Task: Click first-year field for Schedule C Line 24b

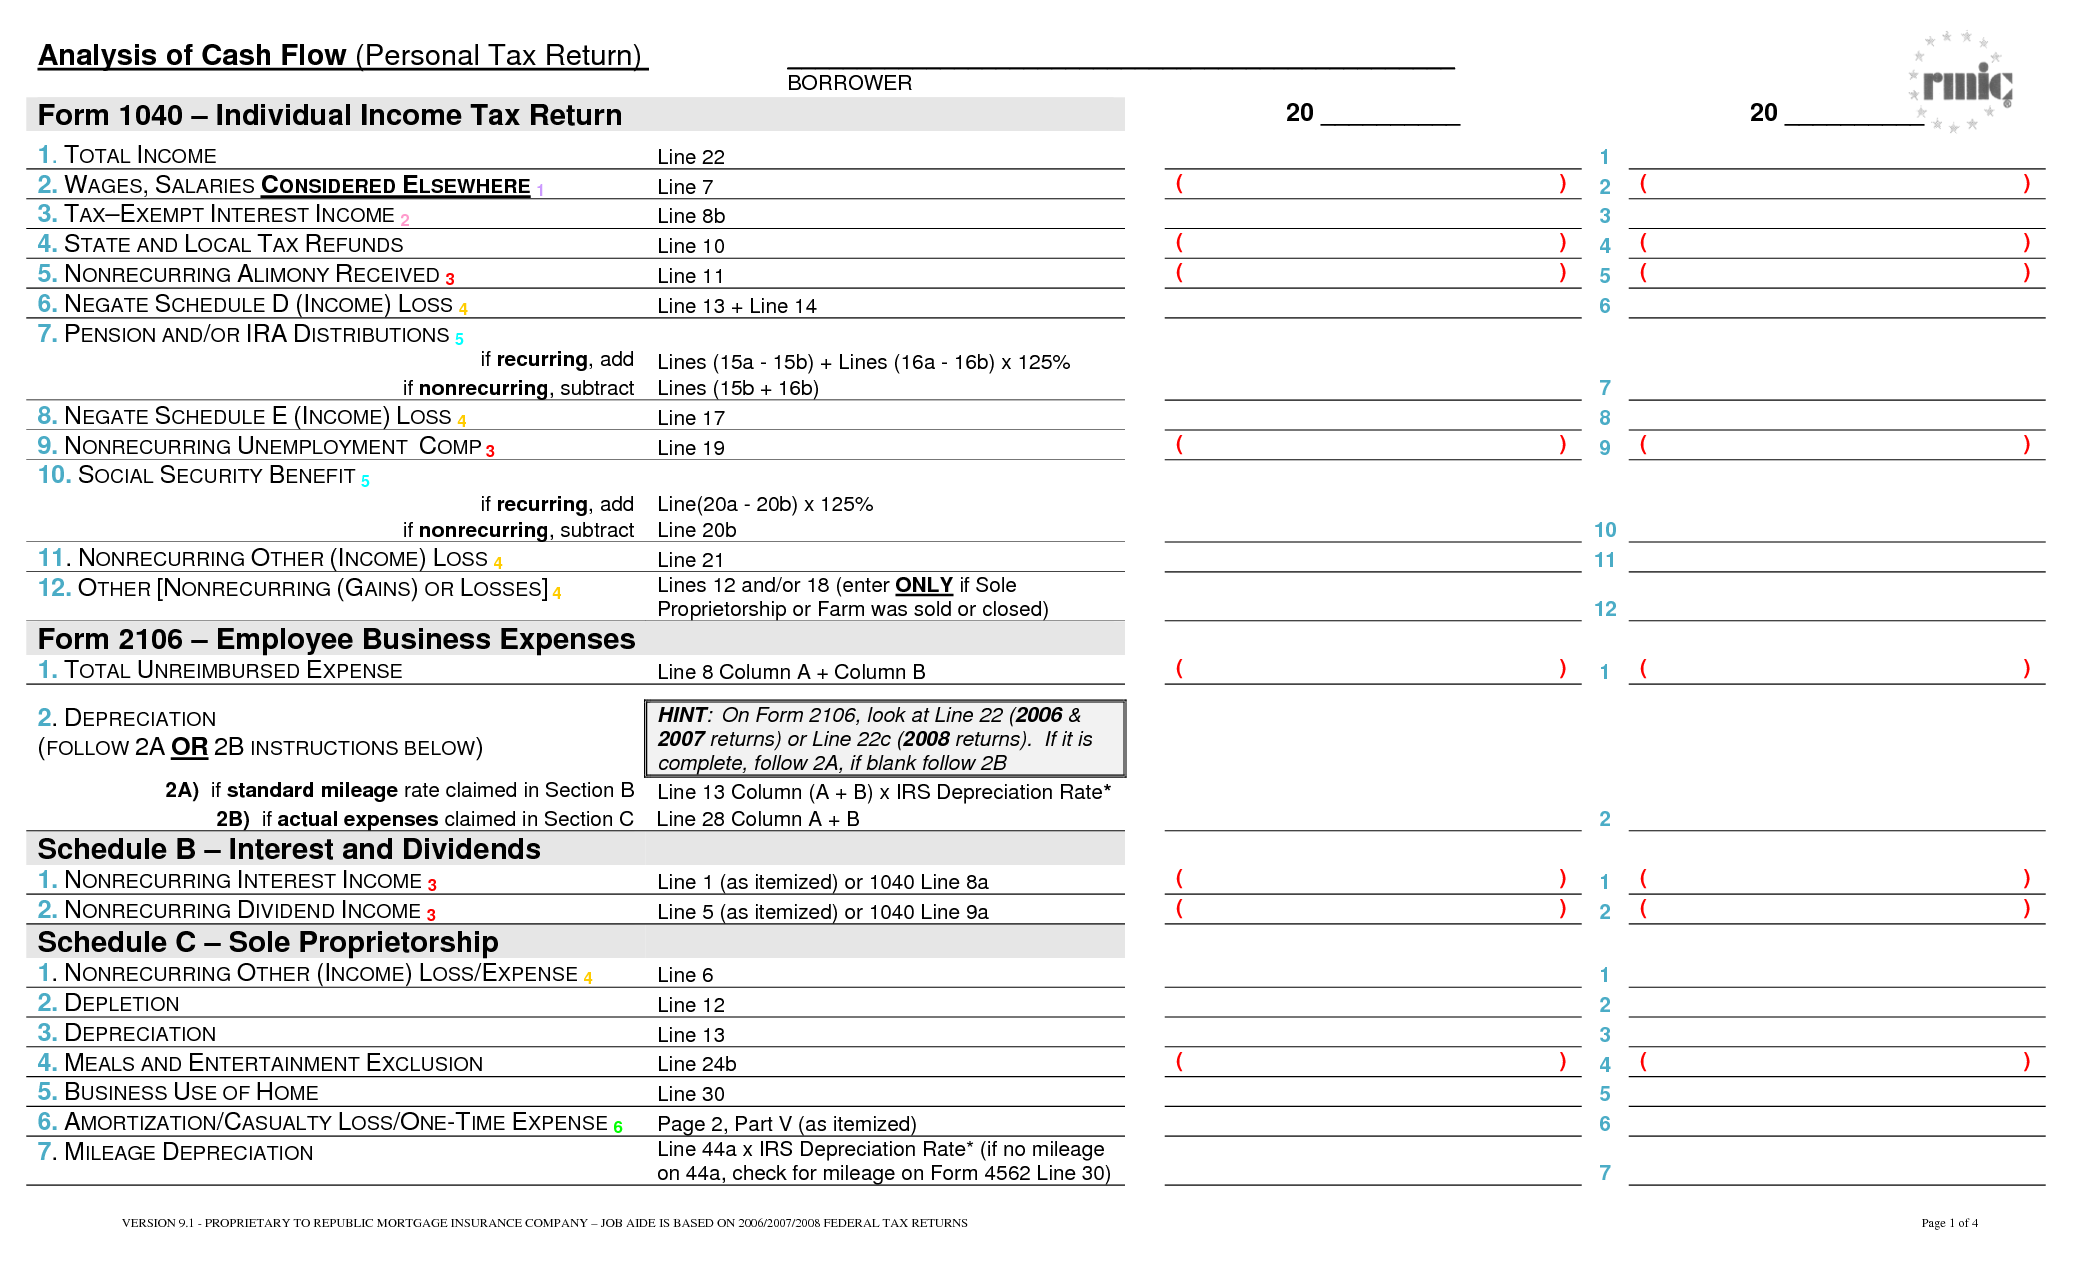Action: 1372,1063
